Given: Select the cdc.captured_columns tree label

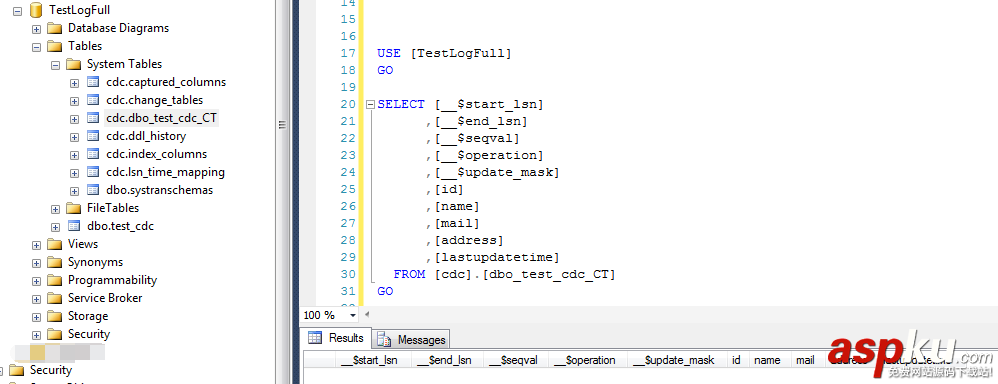Looking at the screenshot, I should click(166, 82).
